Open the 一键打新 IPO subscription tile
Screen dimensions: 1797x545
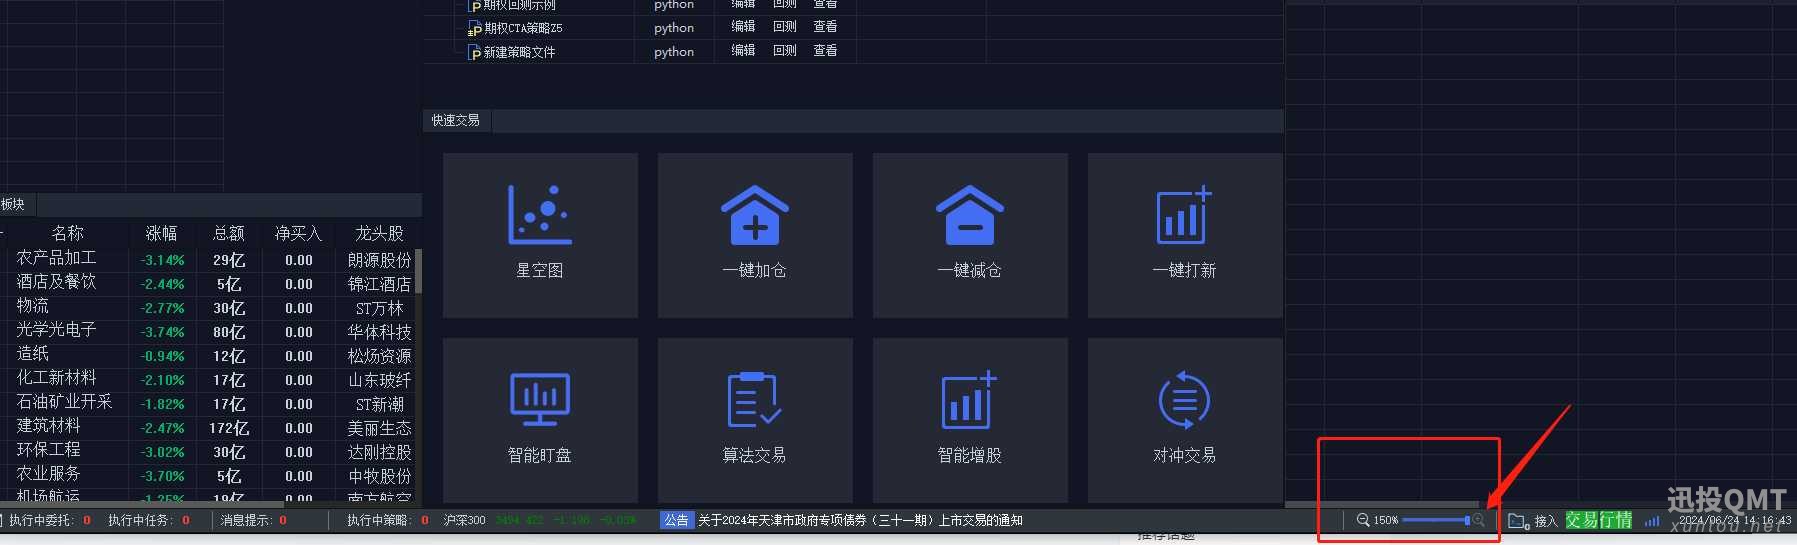1185,235
